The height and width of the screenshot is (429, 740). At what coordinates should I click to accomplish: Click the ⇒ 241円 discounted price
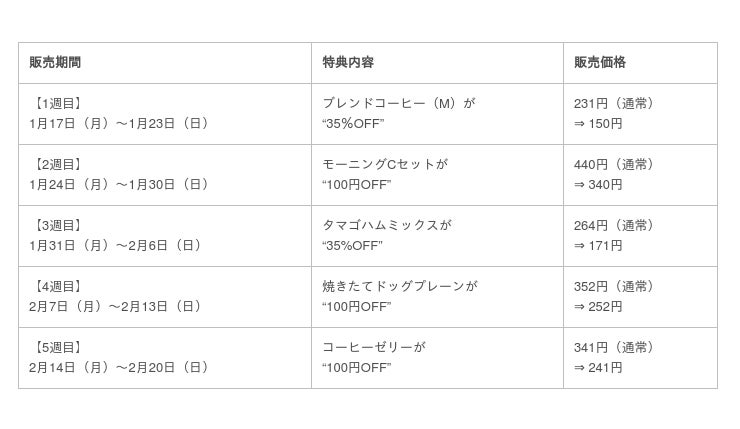point(598,368)
